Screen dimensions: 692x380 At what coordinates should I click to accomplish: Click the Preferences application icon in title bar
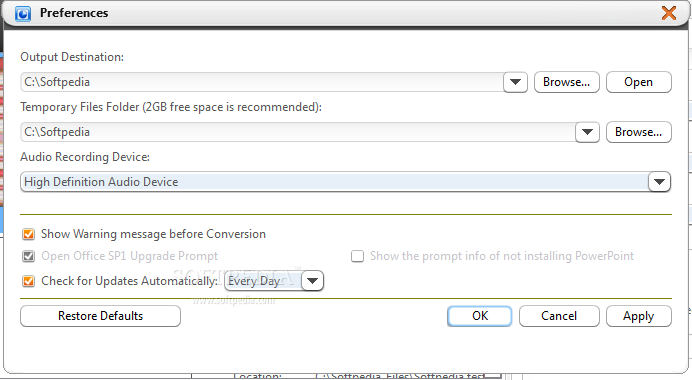(x=23, y=13)
